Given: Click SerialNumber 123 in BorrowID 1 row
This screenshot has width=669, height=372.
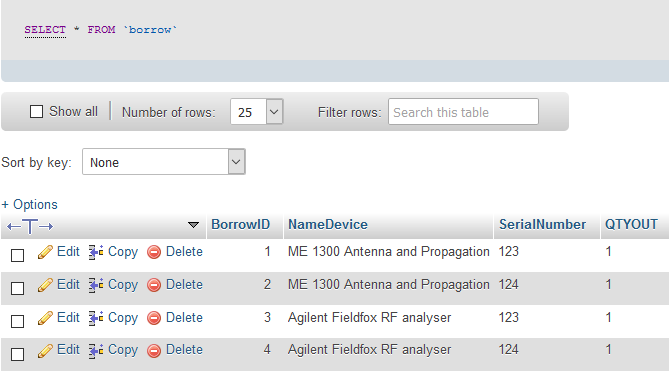Looking at the screenshot, I should pyautogui.click(x=509, y=252).
